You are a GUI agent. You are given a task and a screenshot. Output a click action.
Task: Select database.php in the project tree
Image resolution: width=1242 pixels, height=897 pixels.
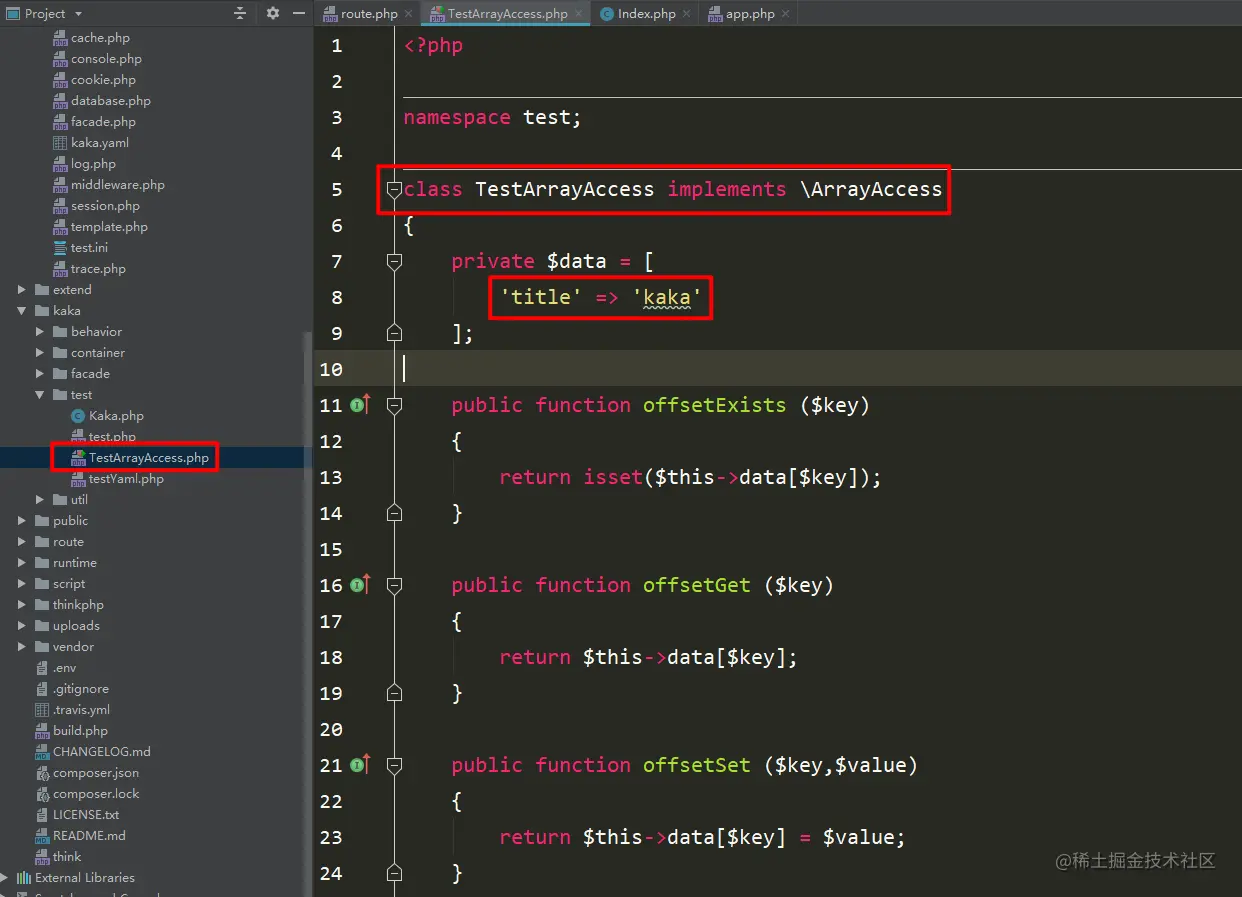point(111,100)
